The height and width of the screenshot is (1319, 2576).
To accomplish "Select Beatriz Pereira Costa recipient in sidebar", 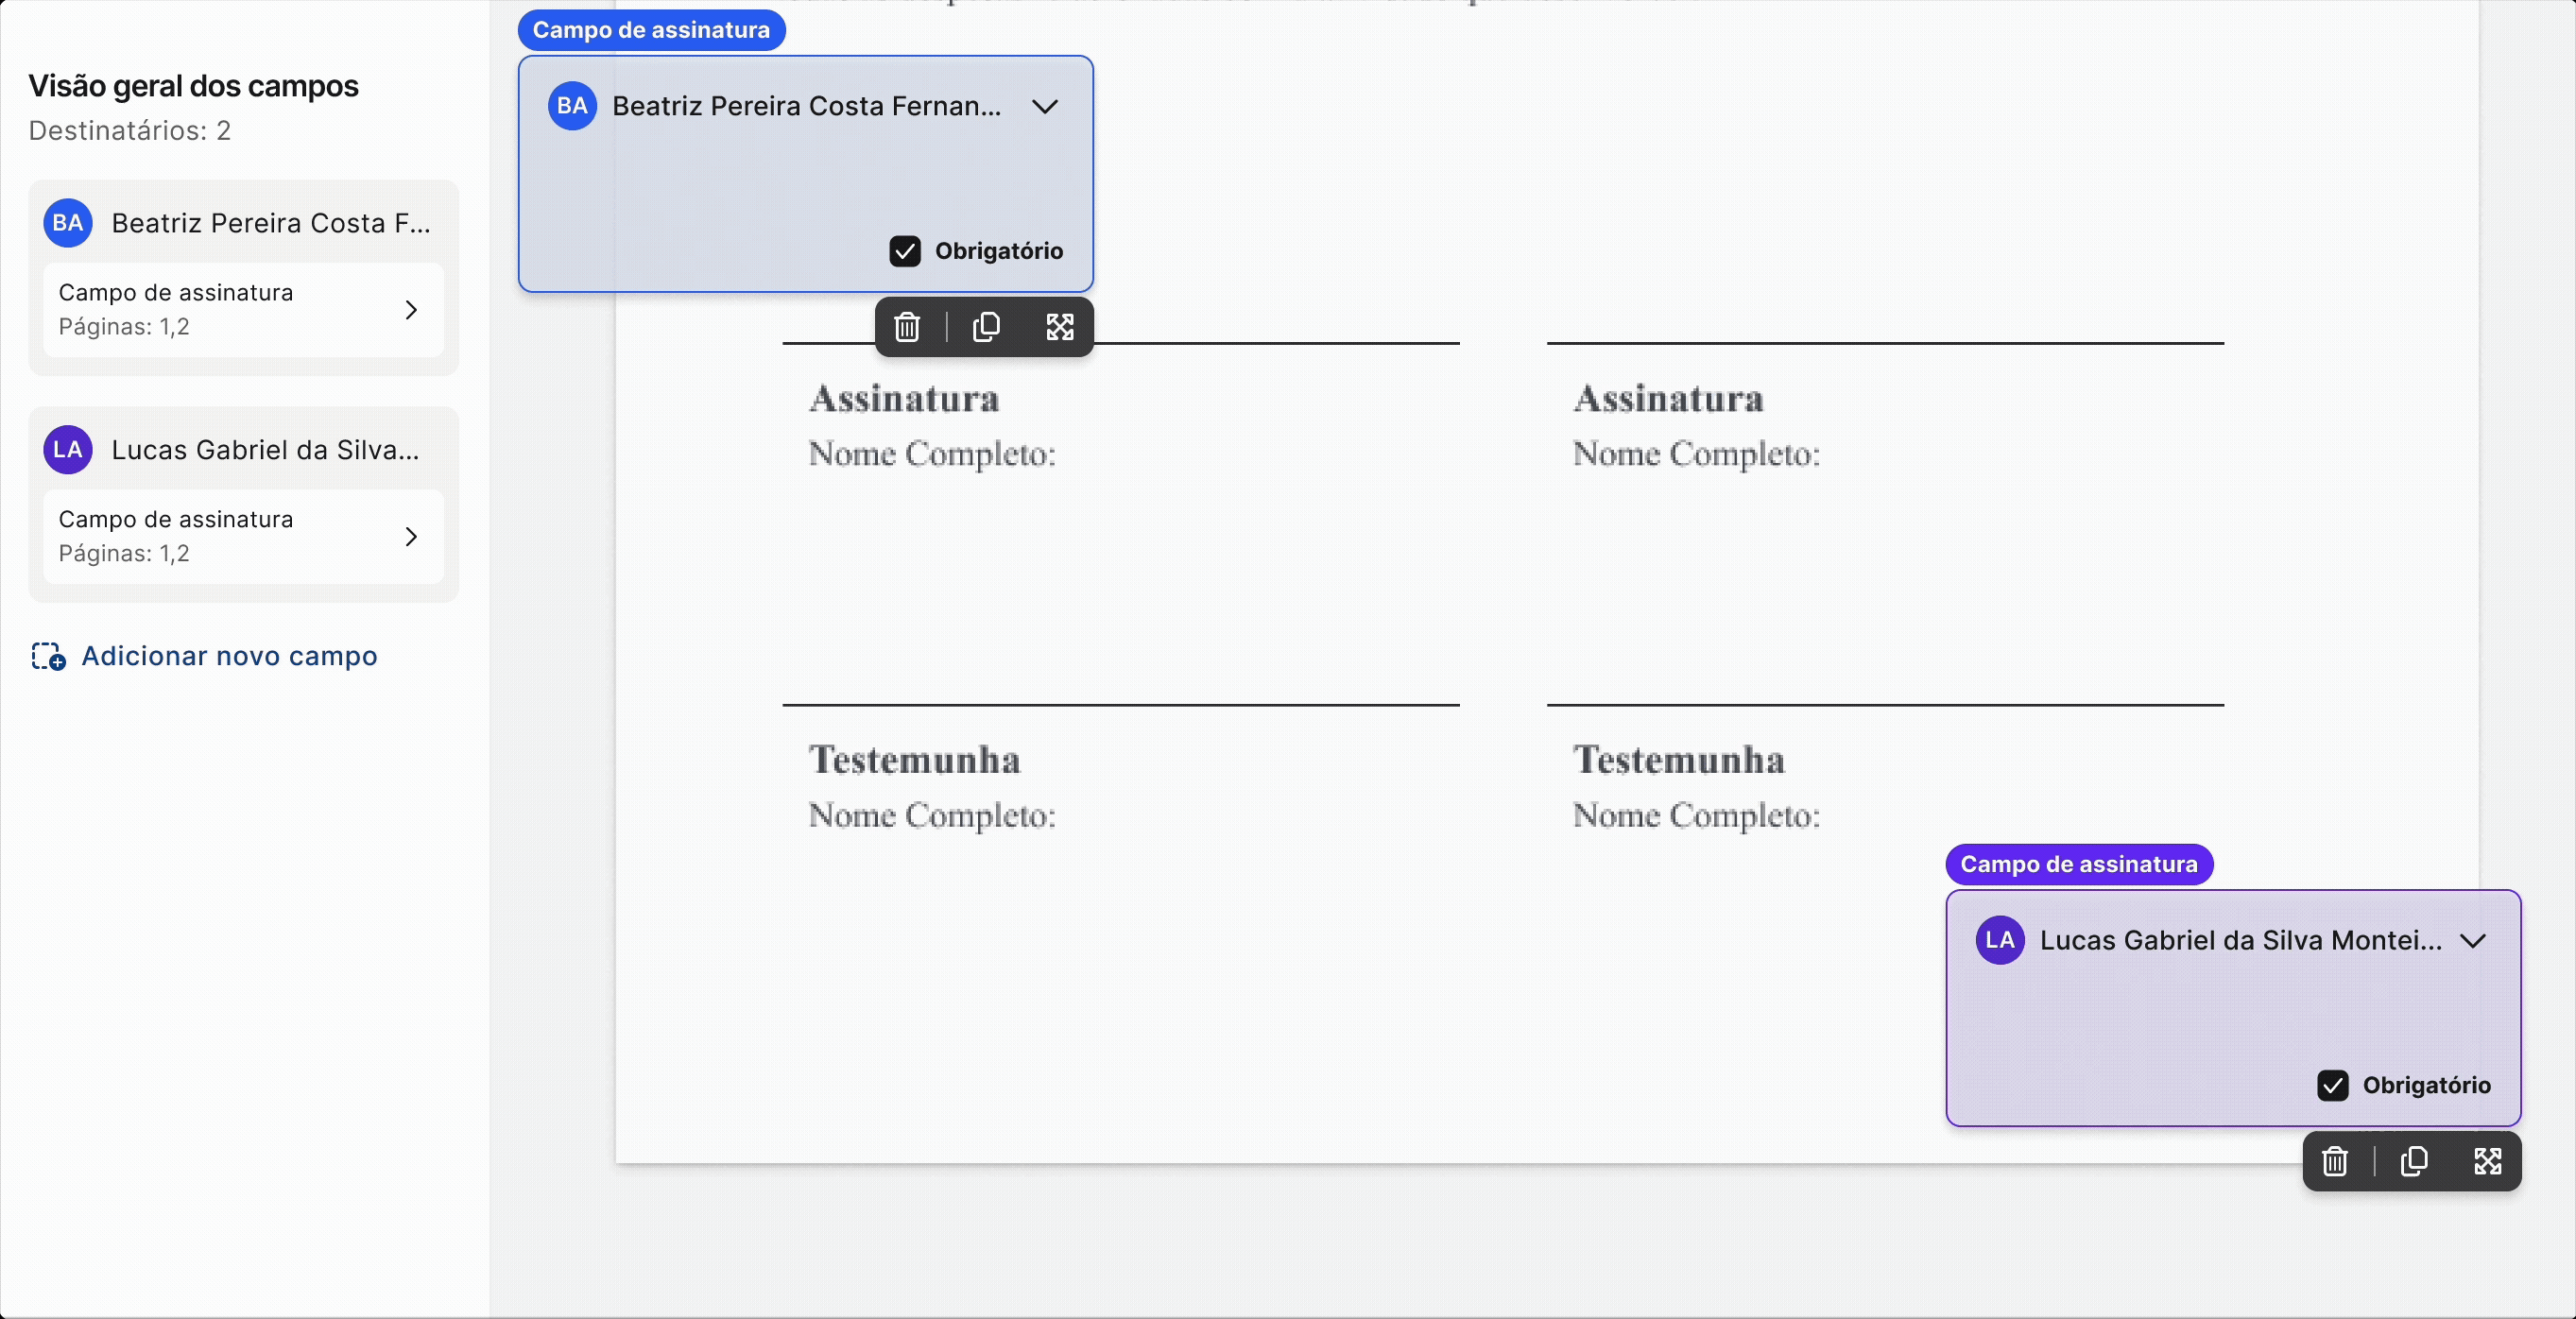I will (x=271, y=223).
